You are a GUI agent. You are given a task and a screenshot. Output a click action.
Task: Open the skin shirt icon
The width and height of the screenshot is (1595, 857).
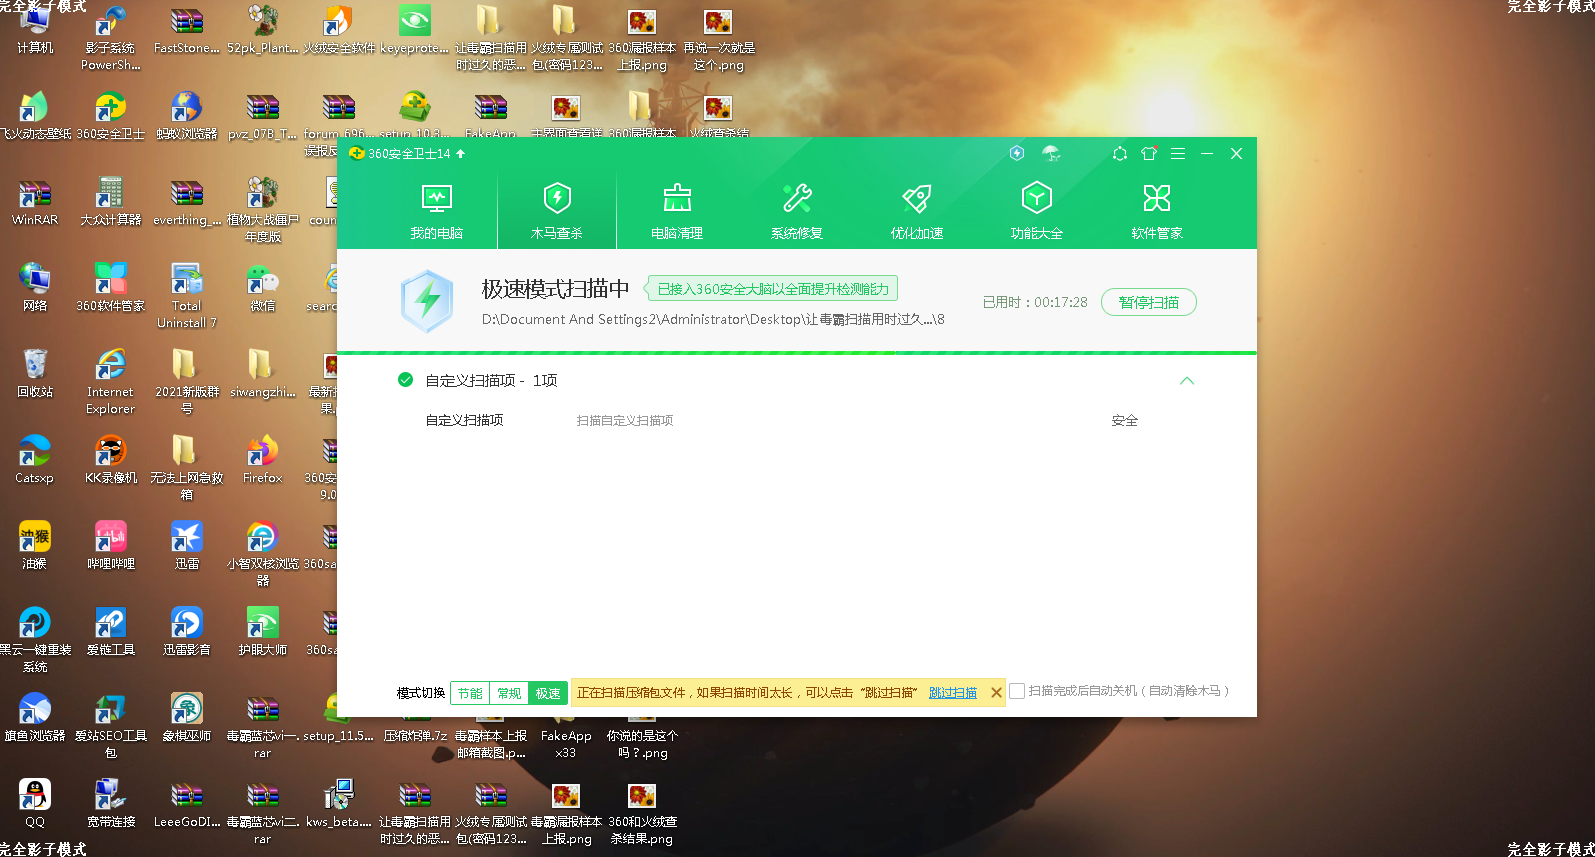(1149, 153)
